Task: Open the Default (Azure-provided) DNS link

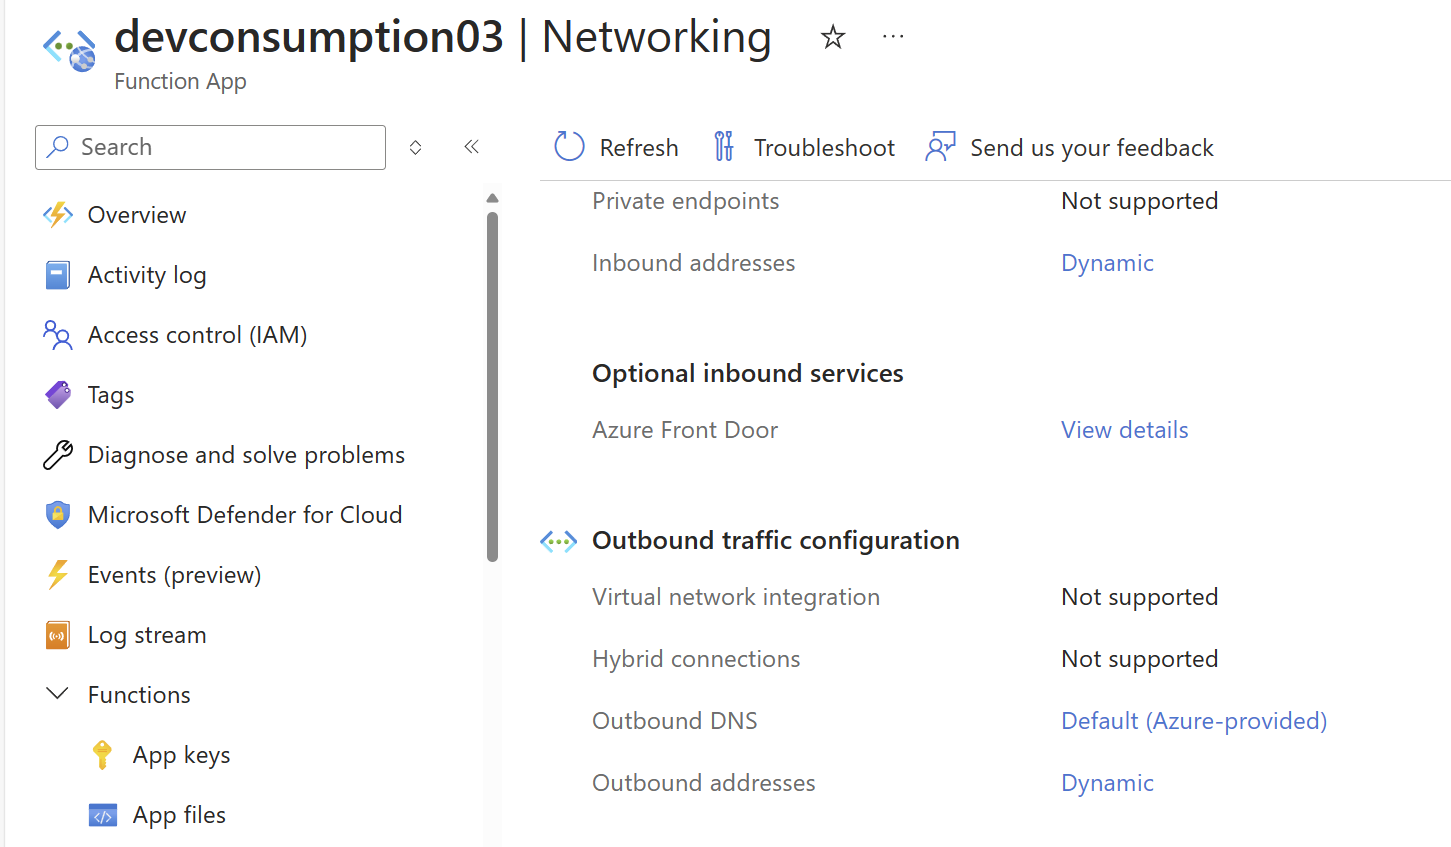Action: (1194, 721)
